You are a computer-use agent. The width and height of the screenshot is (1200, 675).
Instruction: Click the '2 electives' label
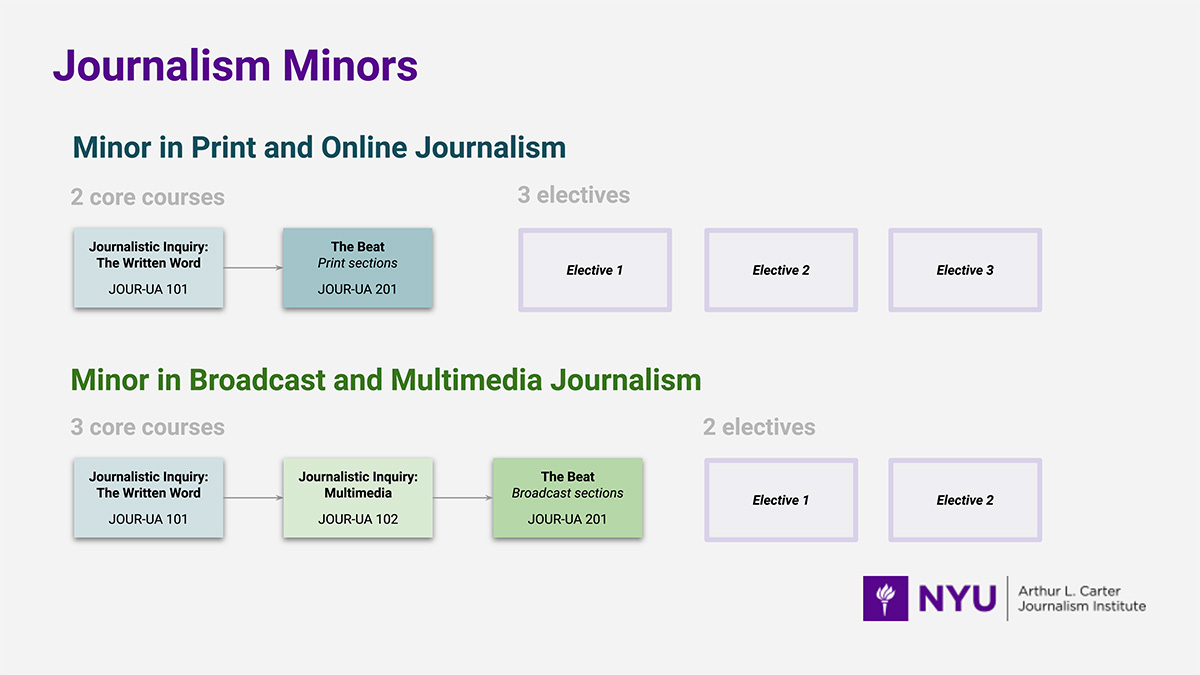click(758, 427)
